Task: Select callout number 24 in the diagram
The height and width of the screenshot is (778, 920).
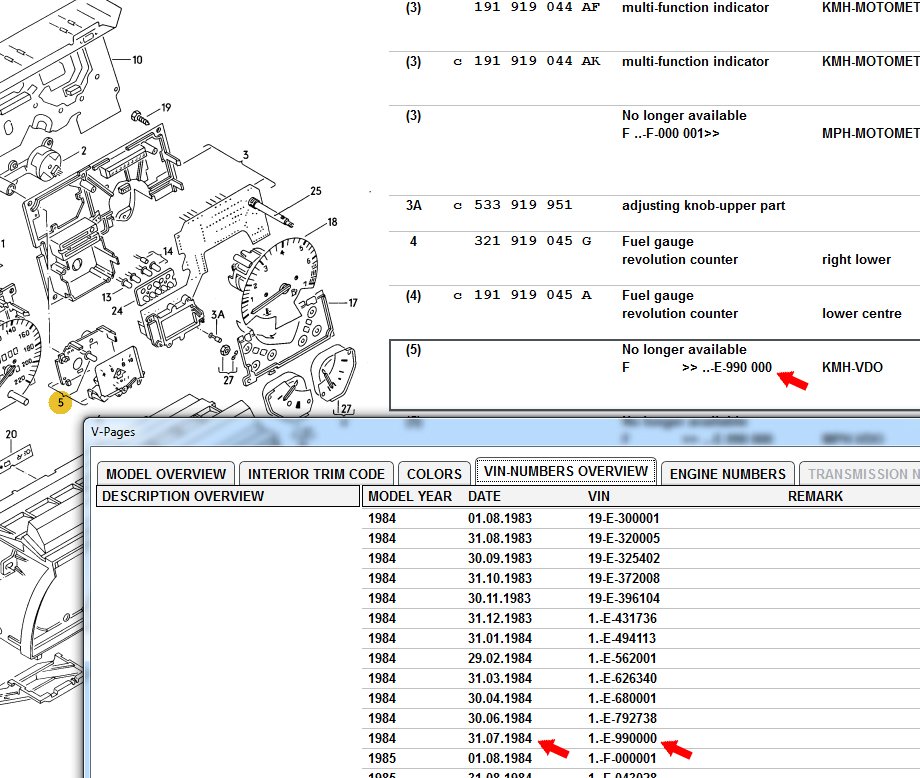Action: (x=117, y=310)
